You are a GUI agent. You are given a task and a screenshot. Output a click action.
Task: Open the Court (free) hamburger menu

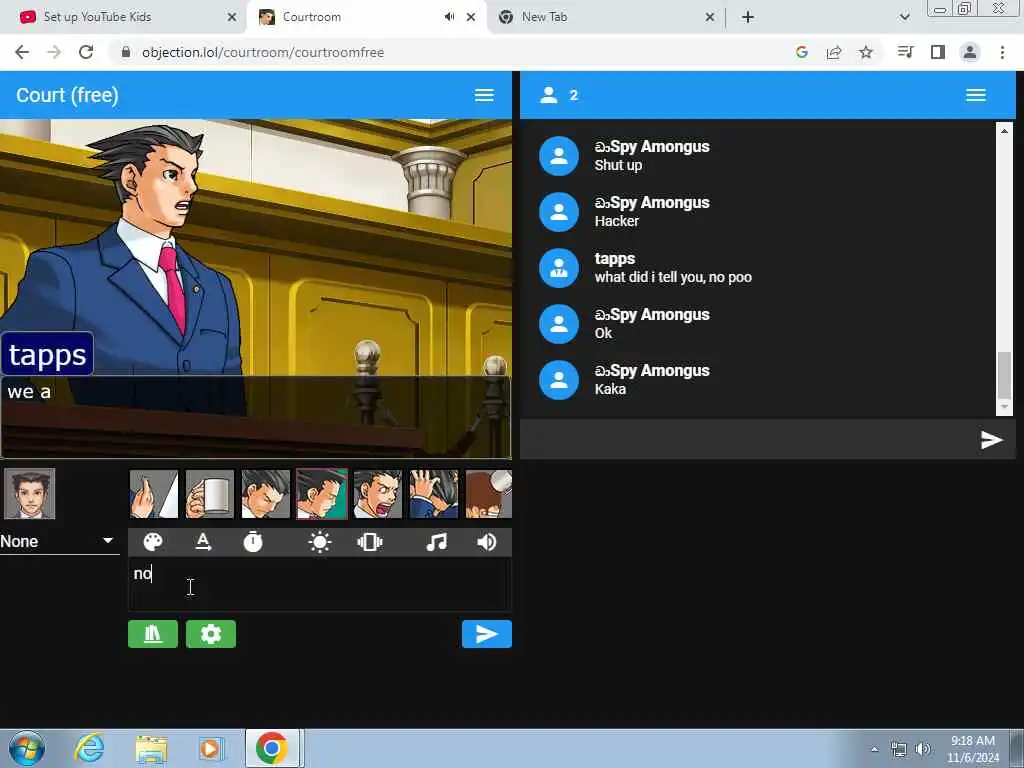point(484,95)
